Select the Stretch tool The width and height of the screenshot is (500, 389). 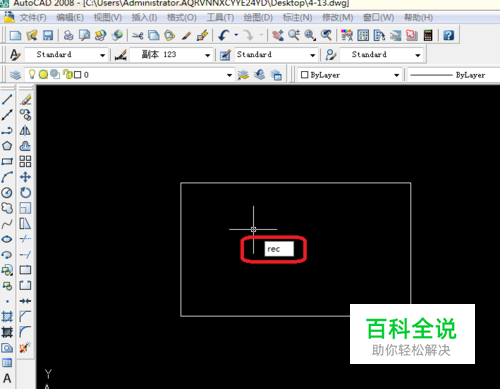25,224
